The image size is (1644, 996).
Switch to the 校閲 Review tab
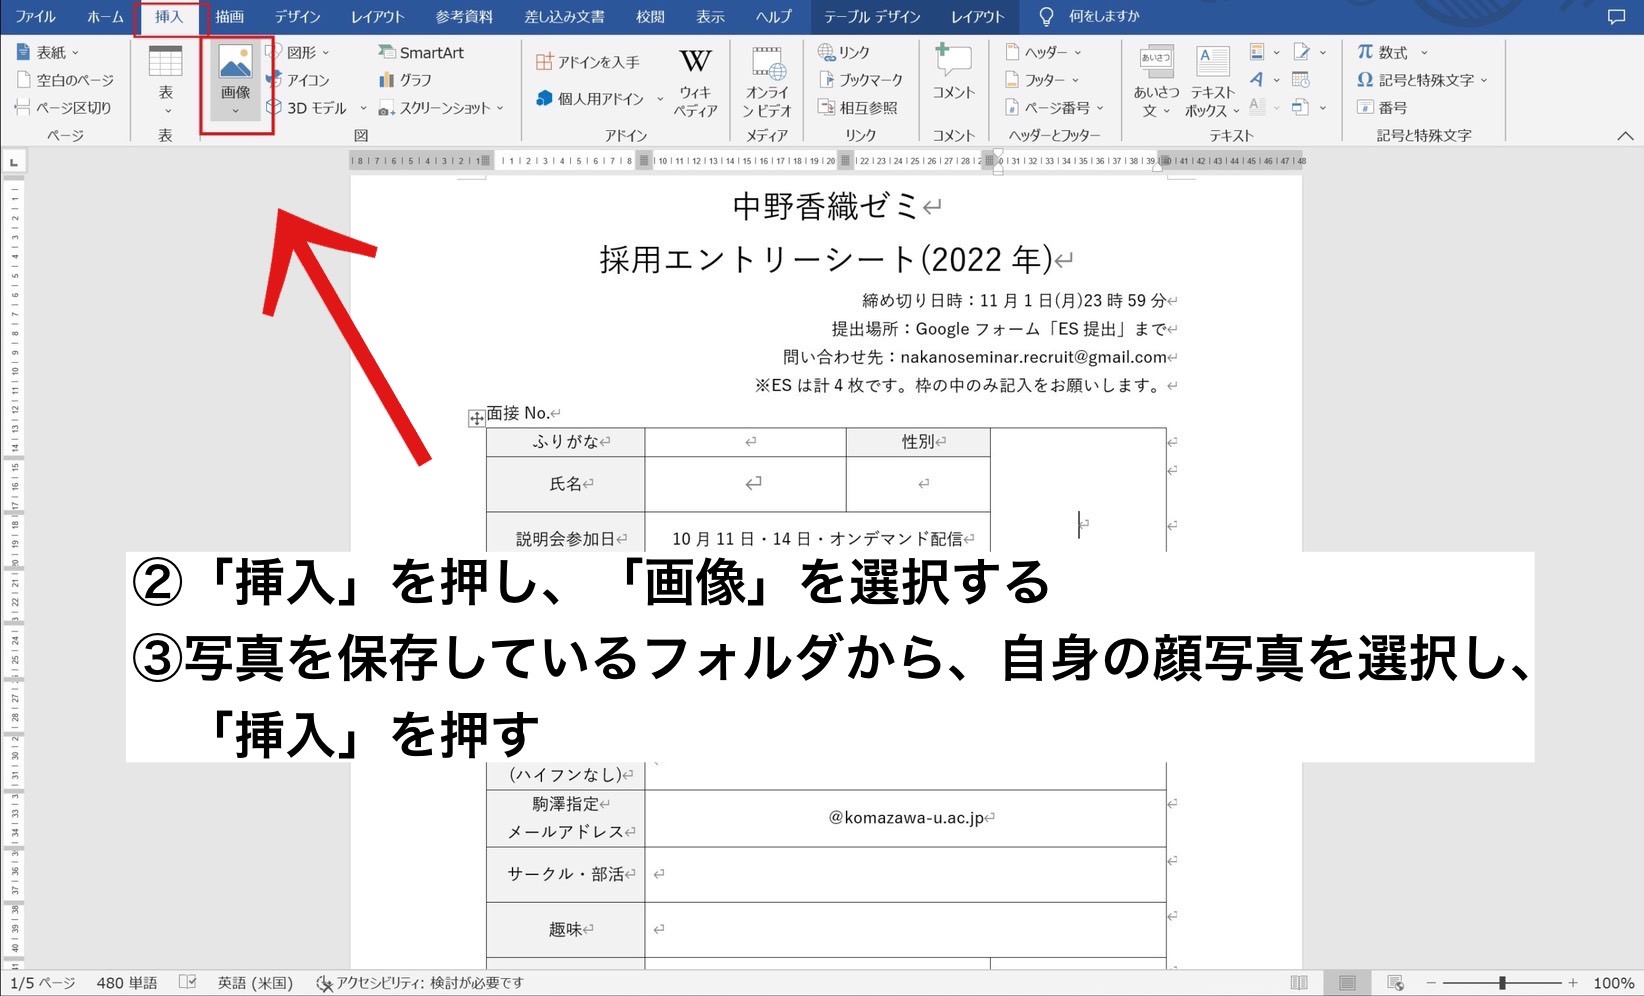[651, 16]
